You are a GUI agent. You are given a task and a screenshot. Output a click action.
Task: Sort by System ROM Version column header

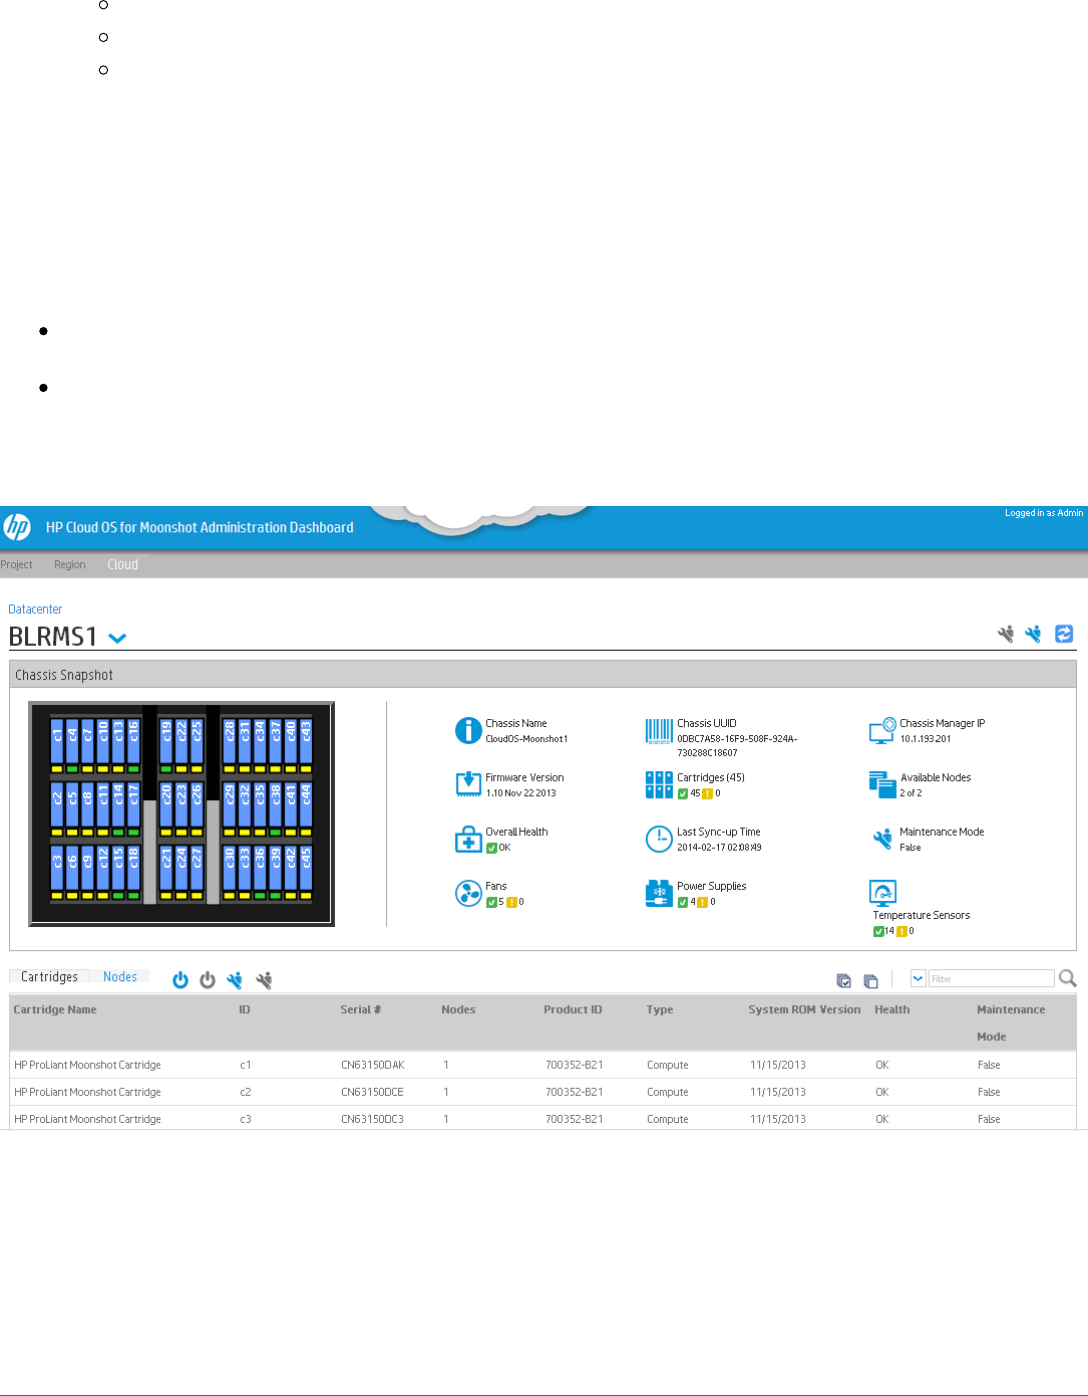click(805, 1010)
